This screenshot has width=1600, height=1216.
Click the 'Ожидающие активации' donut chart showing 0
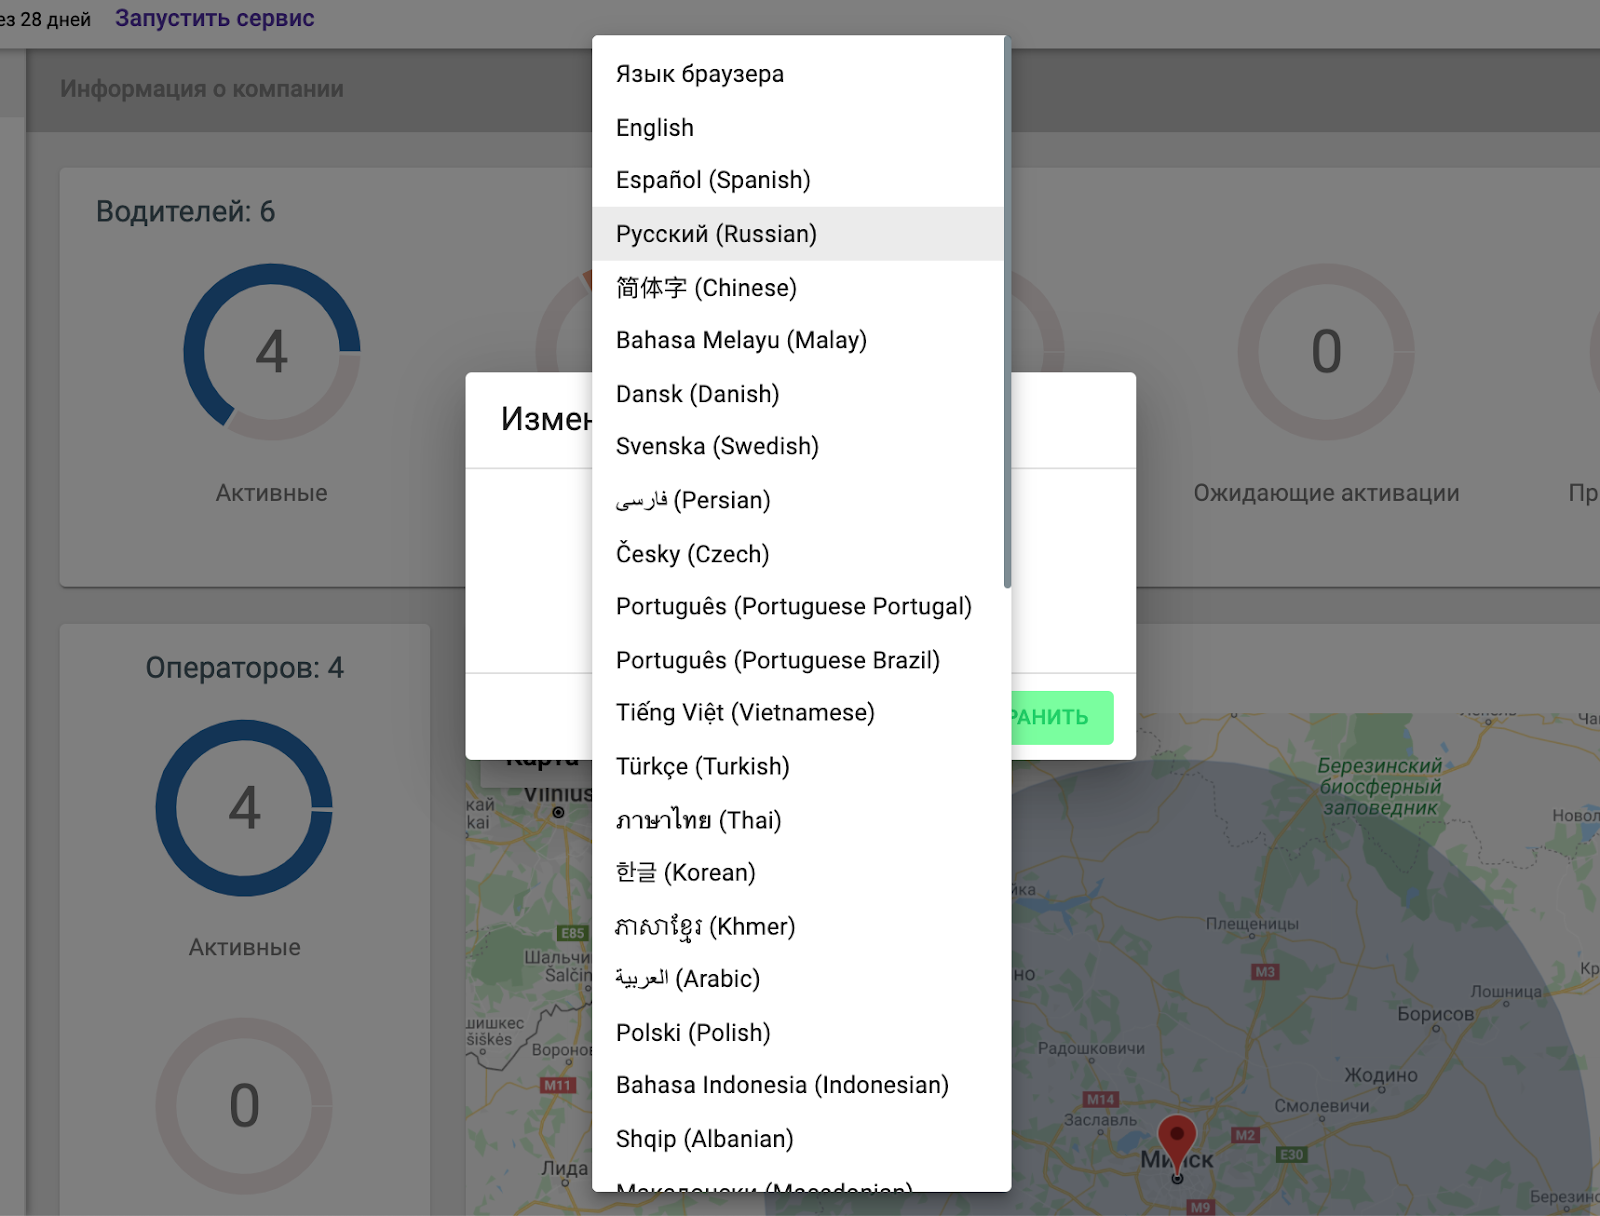pyautogui.click(x=1326, y=352)
